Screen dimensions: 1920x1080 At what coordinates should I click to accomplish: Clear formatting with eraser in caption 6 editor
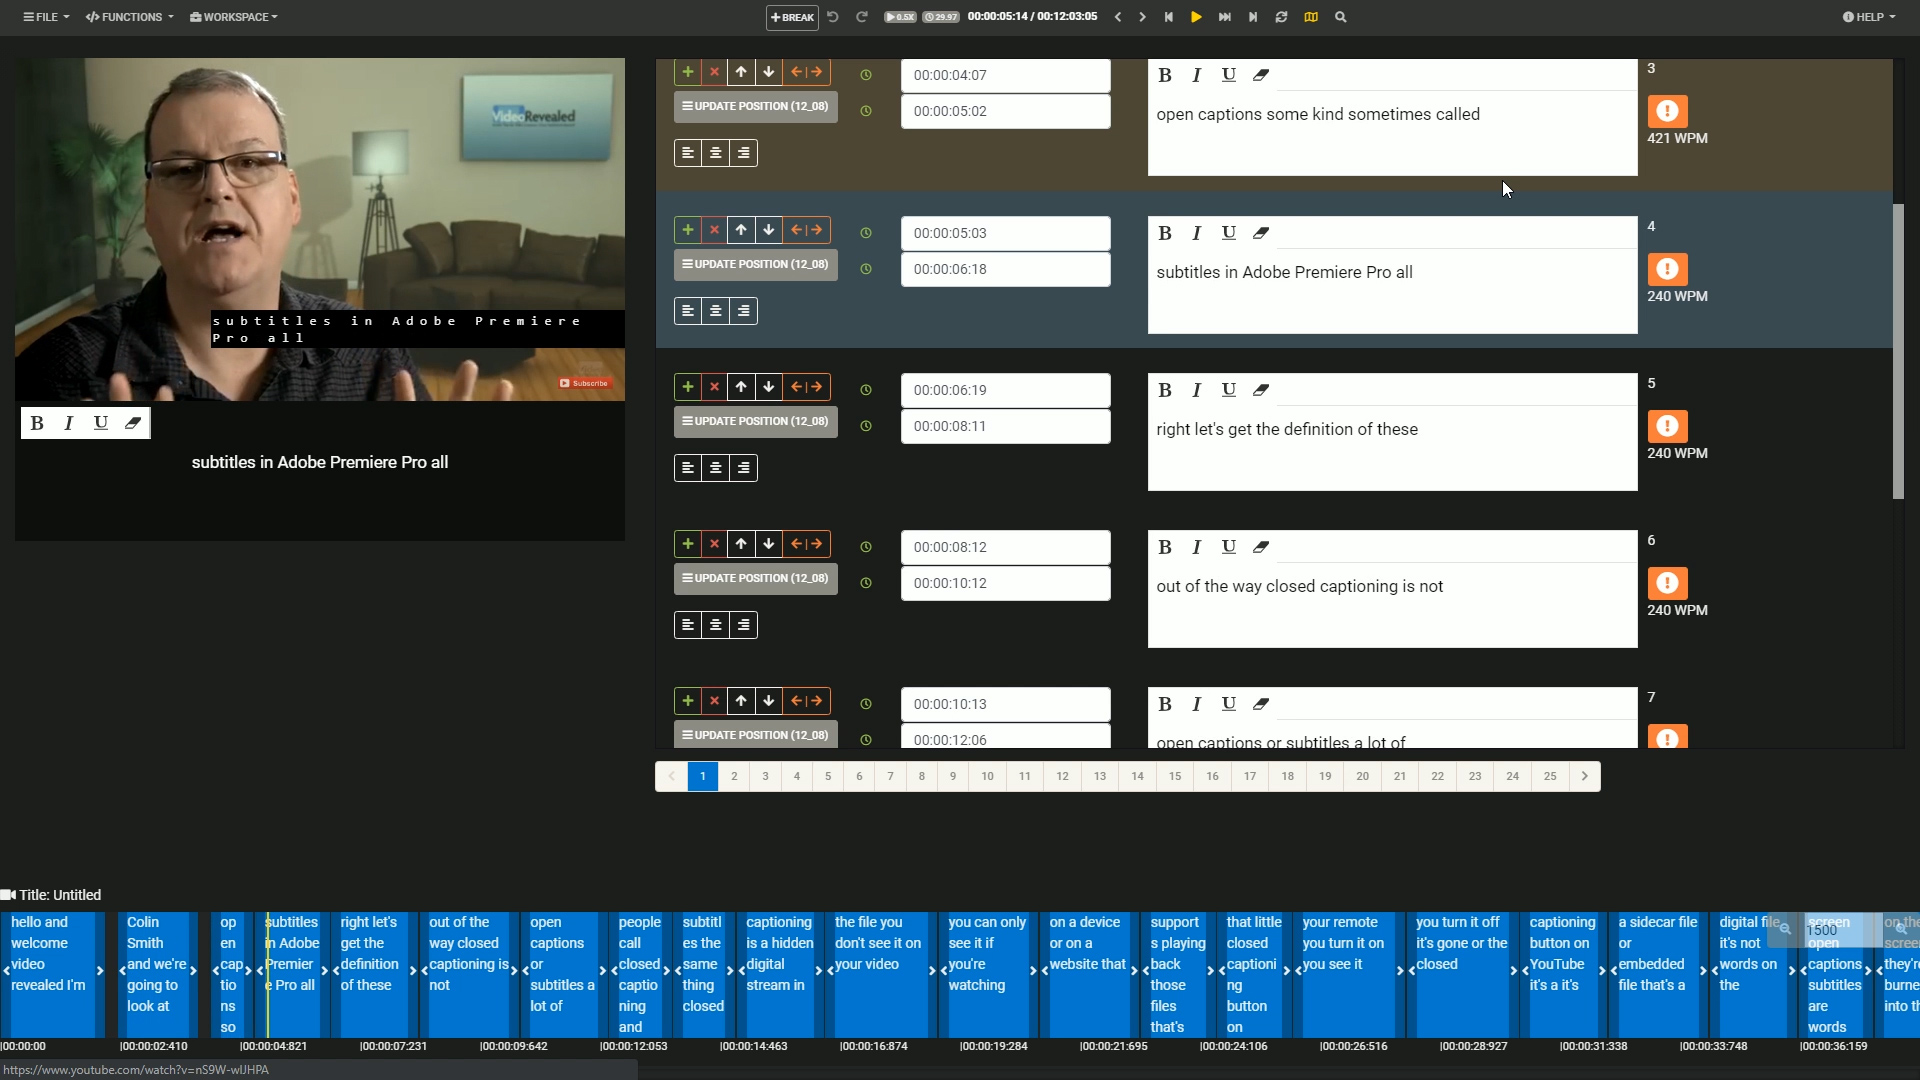(x=1261, y=547)
